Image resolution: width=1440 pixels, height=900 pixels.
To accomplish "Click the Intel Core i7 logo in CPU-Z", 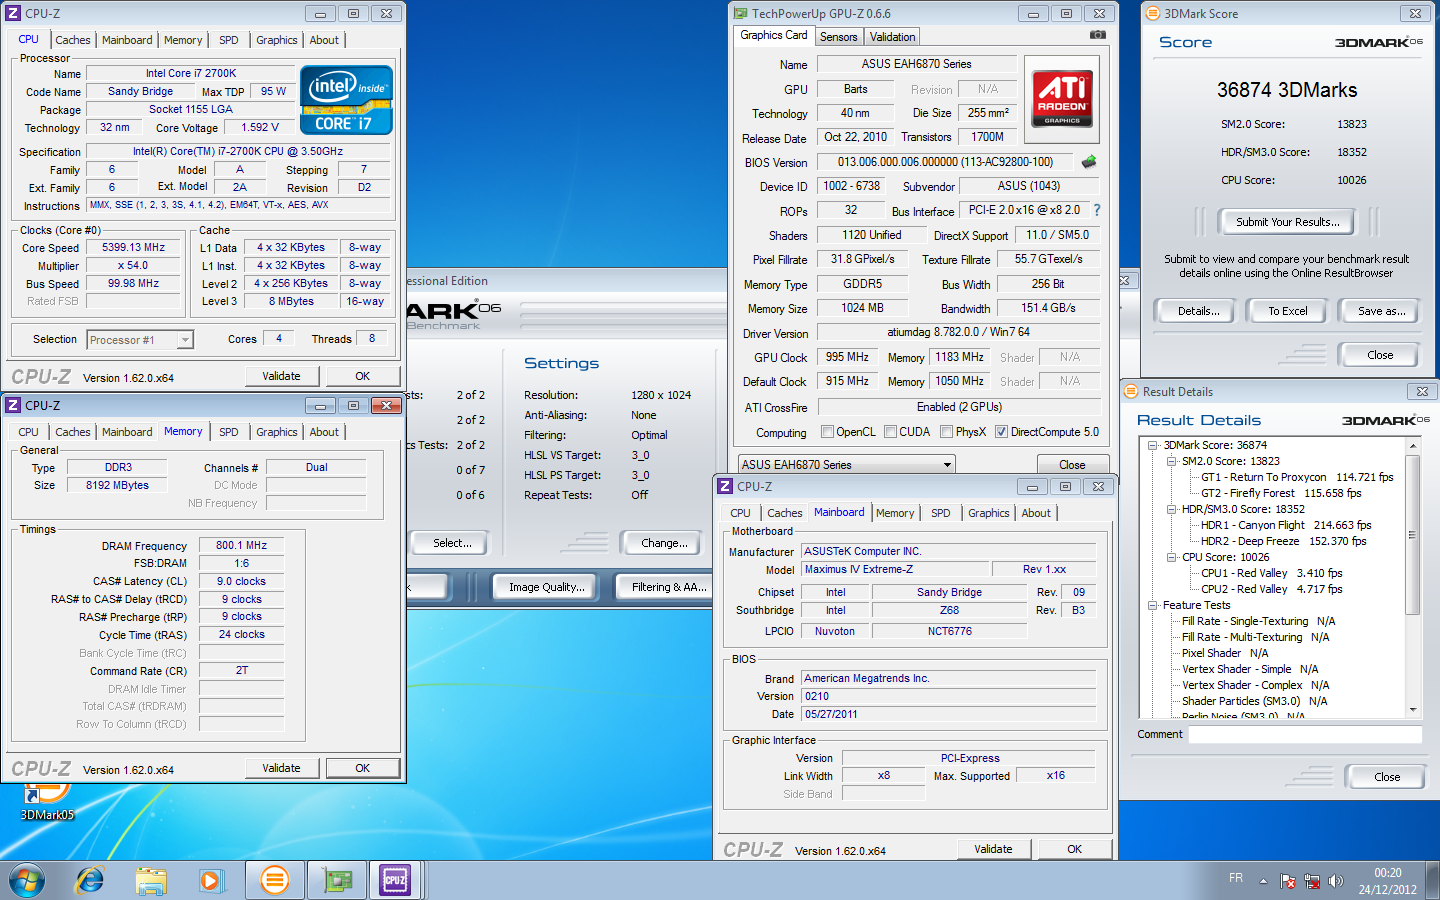I will tap(346, 100).
